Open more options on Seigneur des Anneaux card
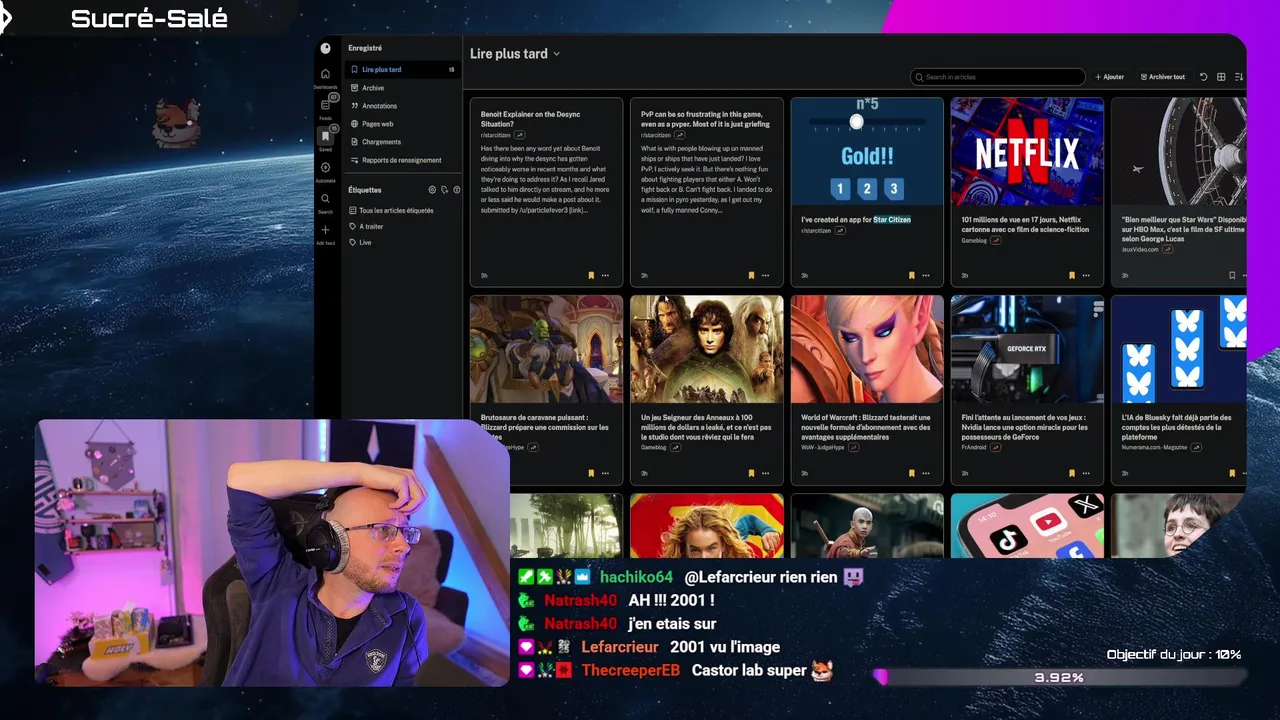 click(765, 473)
